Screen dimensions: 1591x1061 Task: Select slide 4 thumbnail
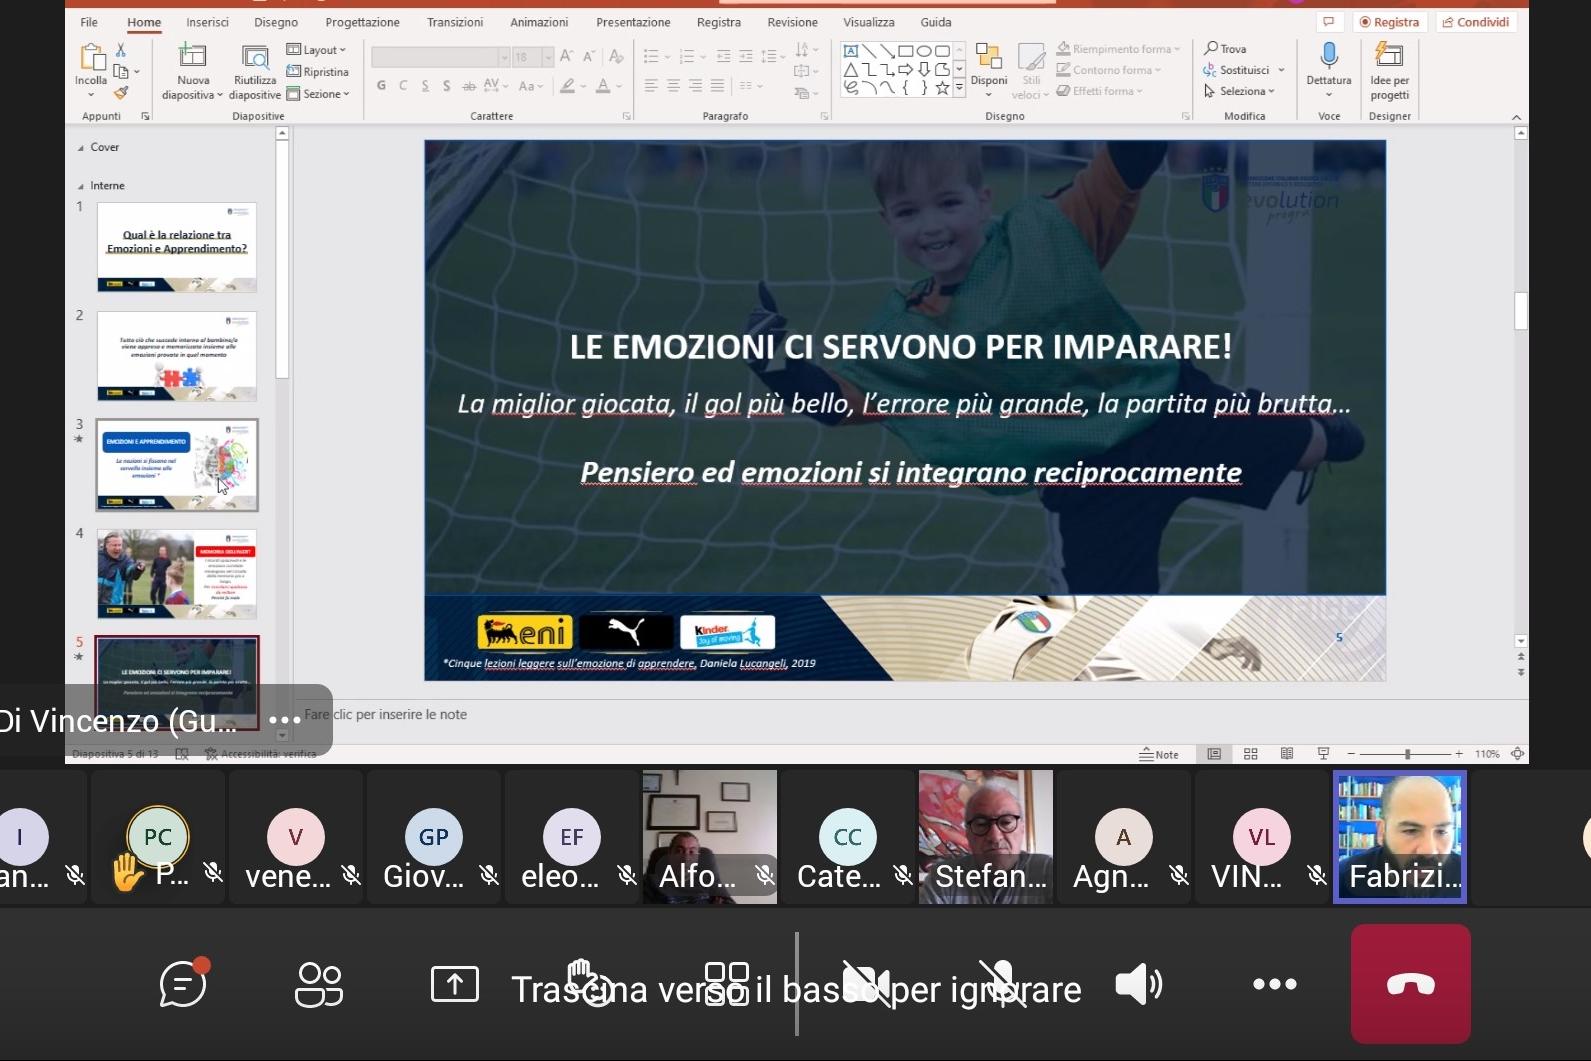(x=177, y=574)
